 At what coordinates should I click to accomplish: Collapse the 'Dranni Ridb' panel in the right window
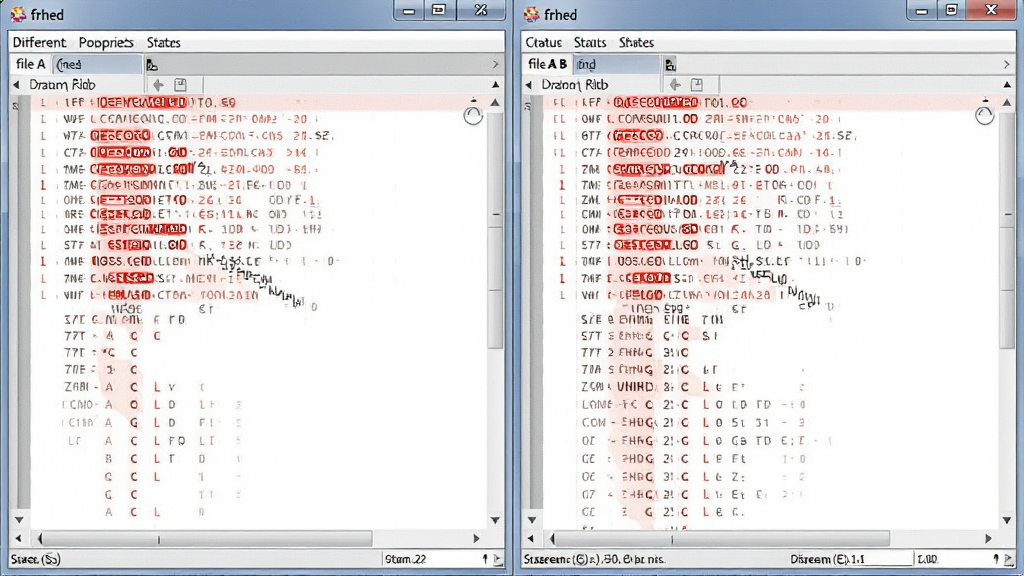pyautogui.click(x=528, y=85)
